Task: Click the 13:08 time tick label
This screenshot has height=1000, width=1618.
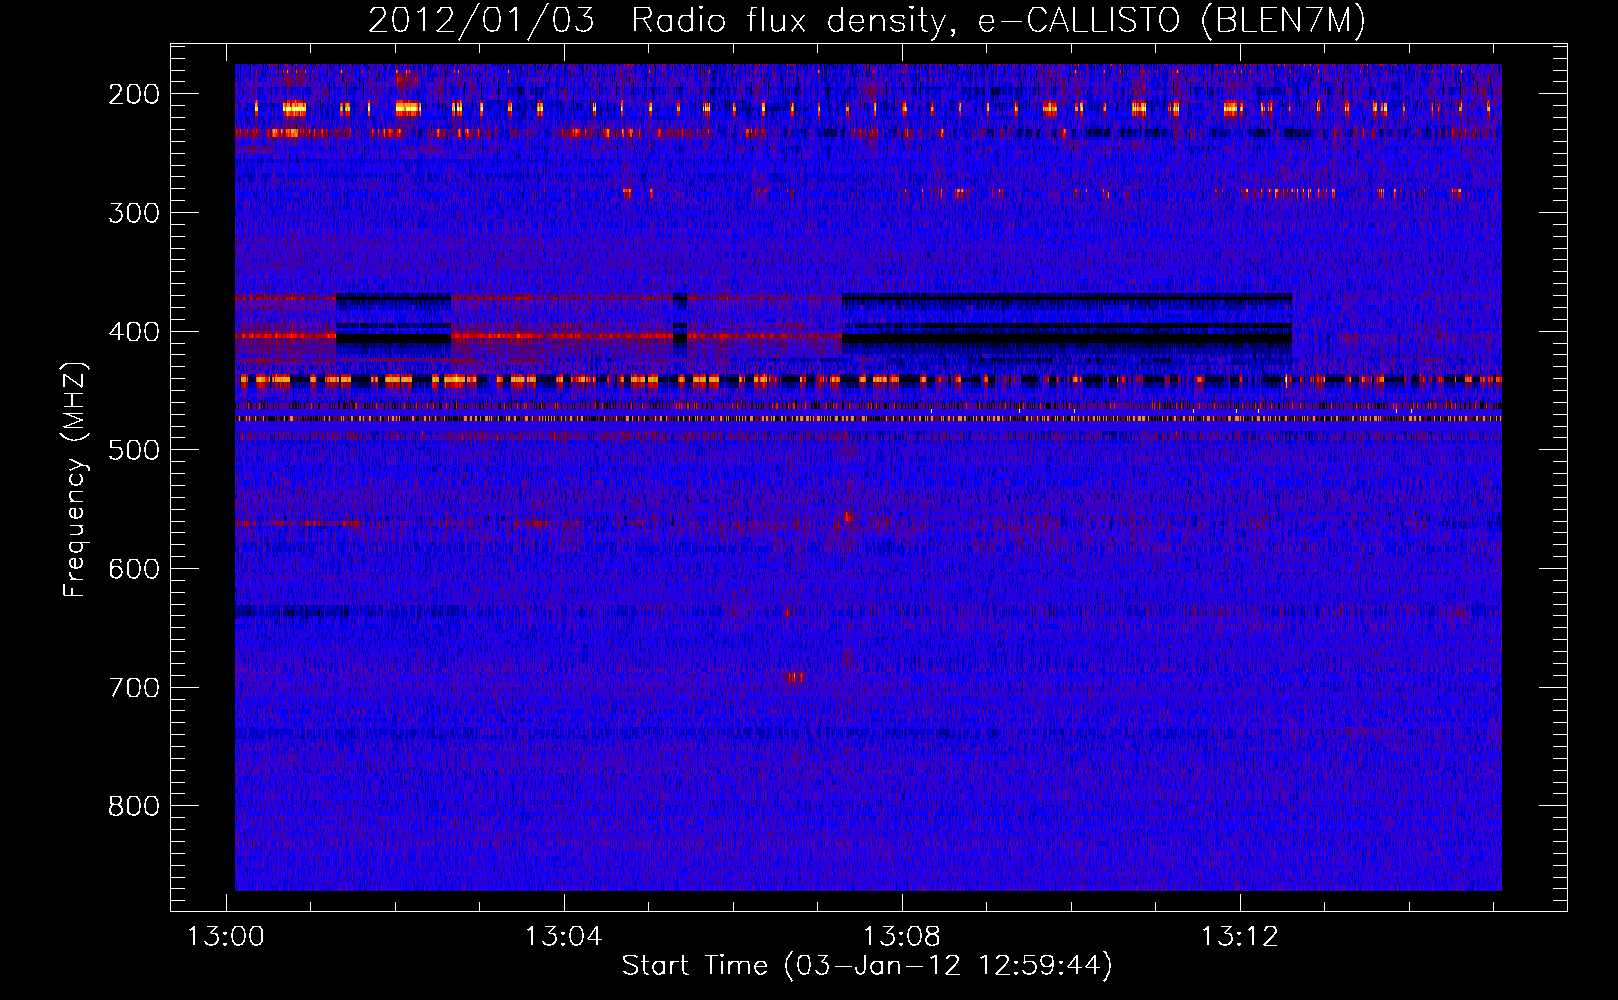Action: (902, 937)
